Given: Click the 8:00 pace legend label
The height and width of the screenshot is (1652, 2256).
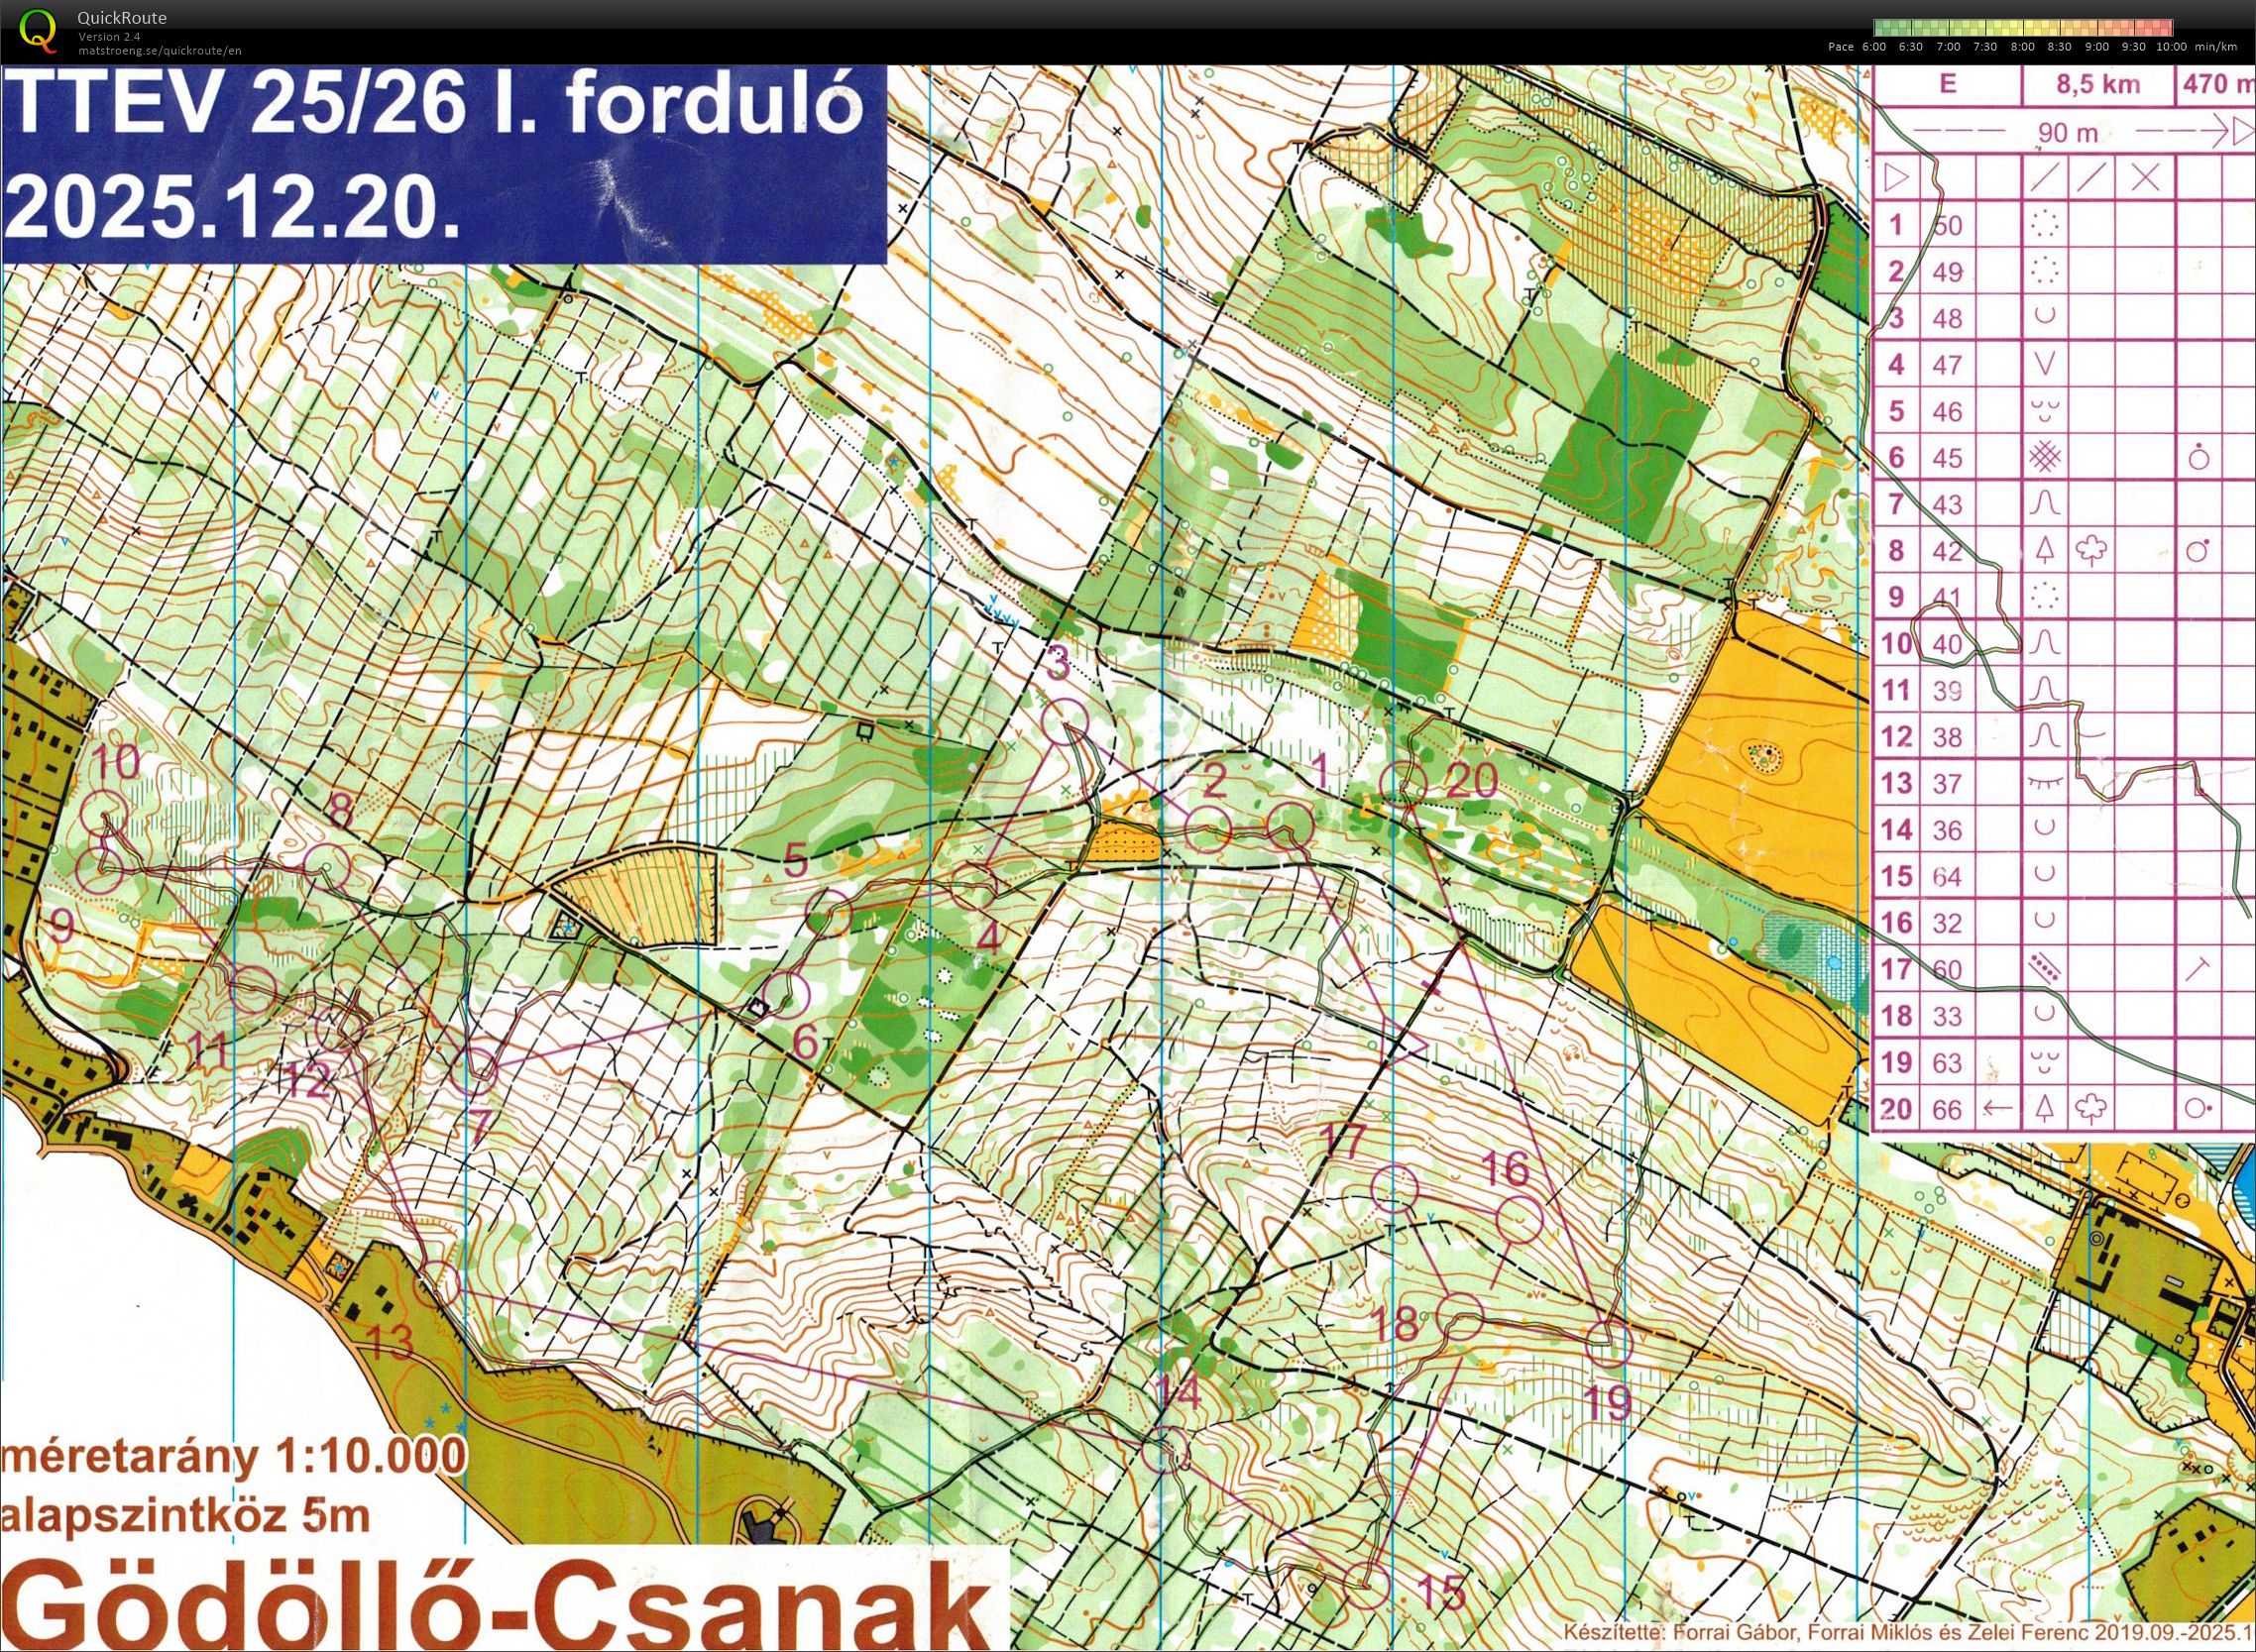Looking at the screenshot, I should point(2021,46).
